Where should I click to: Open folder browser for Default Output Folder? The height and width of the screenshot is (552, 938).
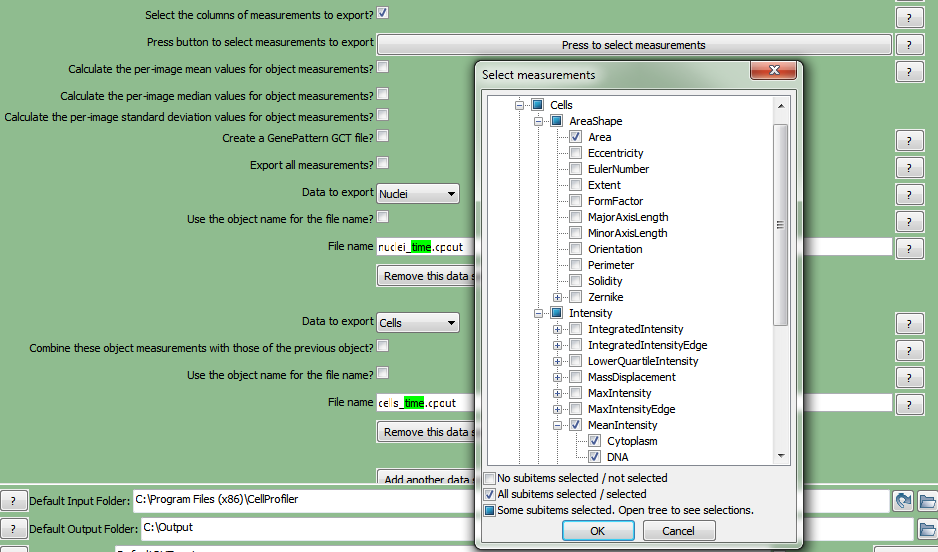tap(927, 528)
